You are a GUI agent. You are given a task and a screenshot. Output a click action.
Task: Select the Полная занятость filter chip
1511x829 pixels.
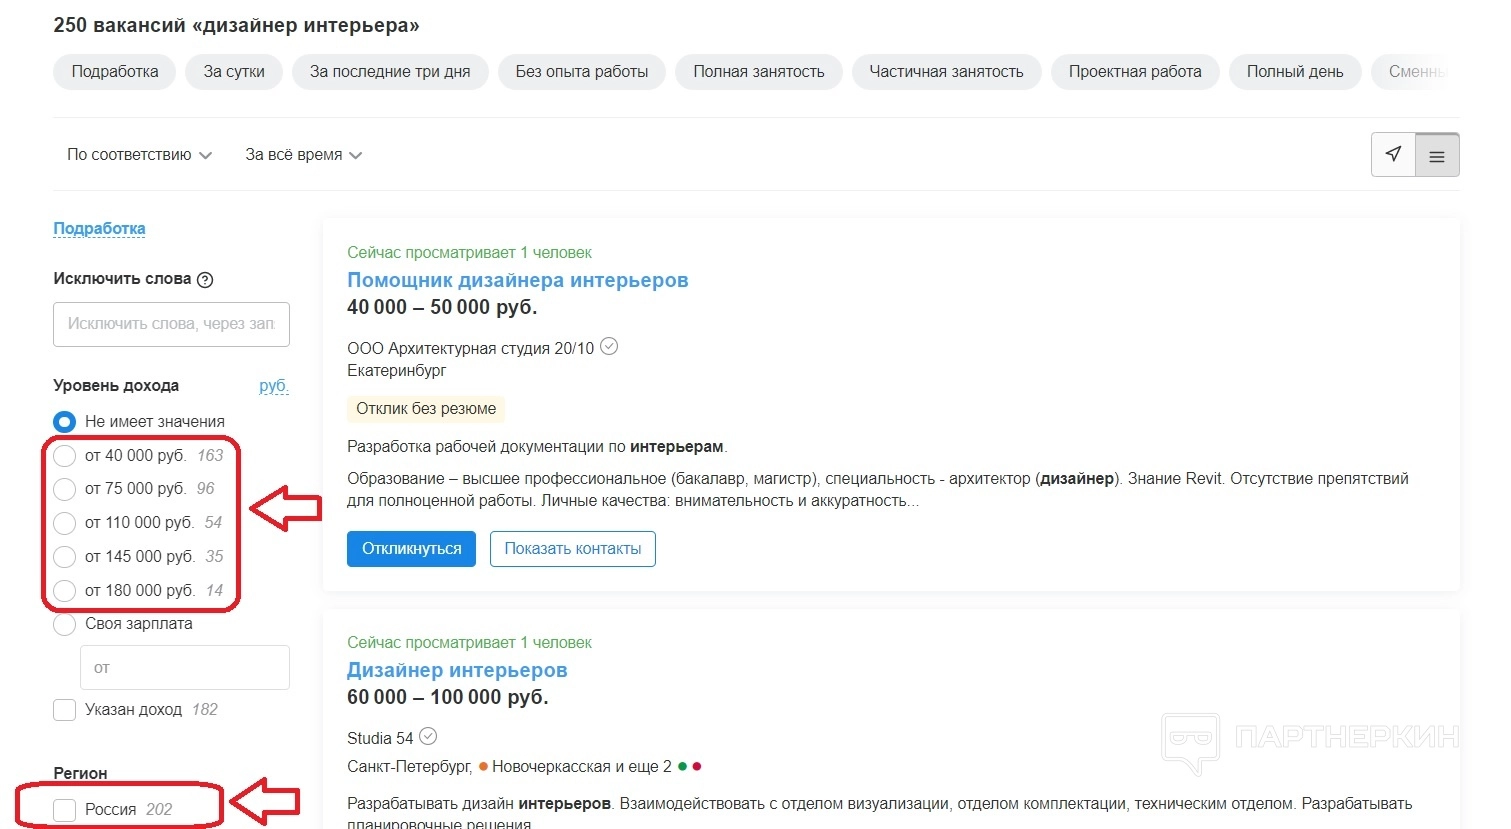point(758,72)
